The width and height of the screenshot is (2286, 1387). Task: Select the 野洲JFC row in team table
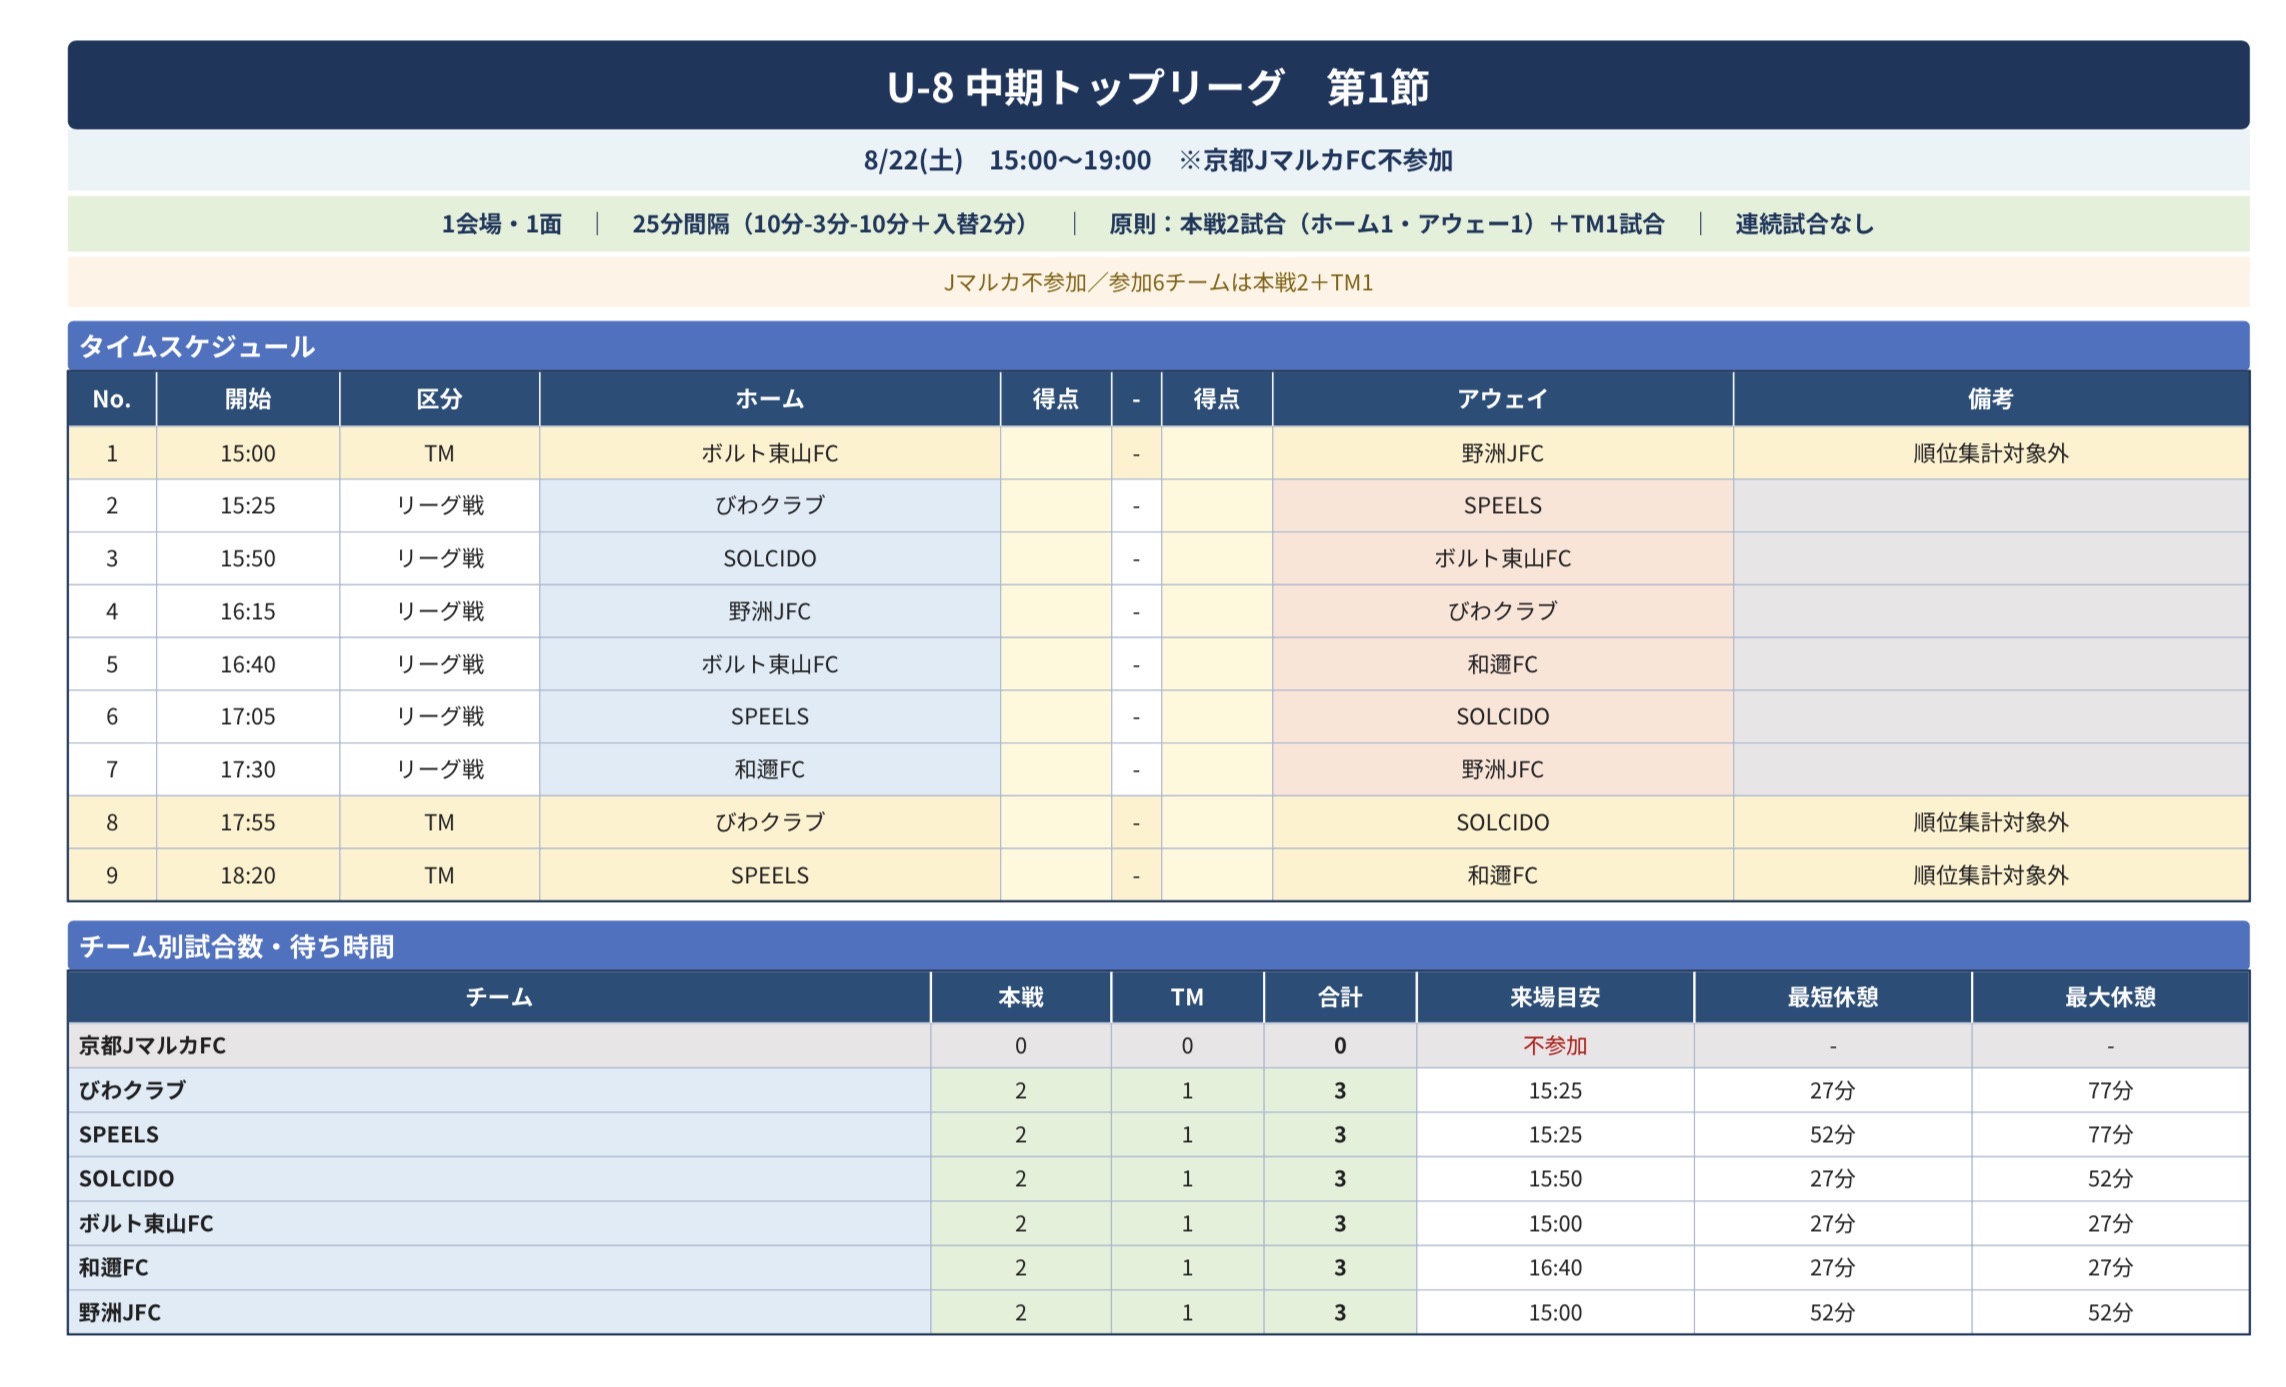1158,1312
